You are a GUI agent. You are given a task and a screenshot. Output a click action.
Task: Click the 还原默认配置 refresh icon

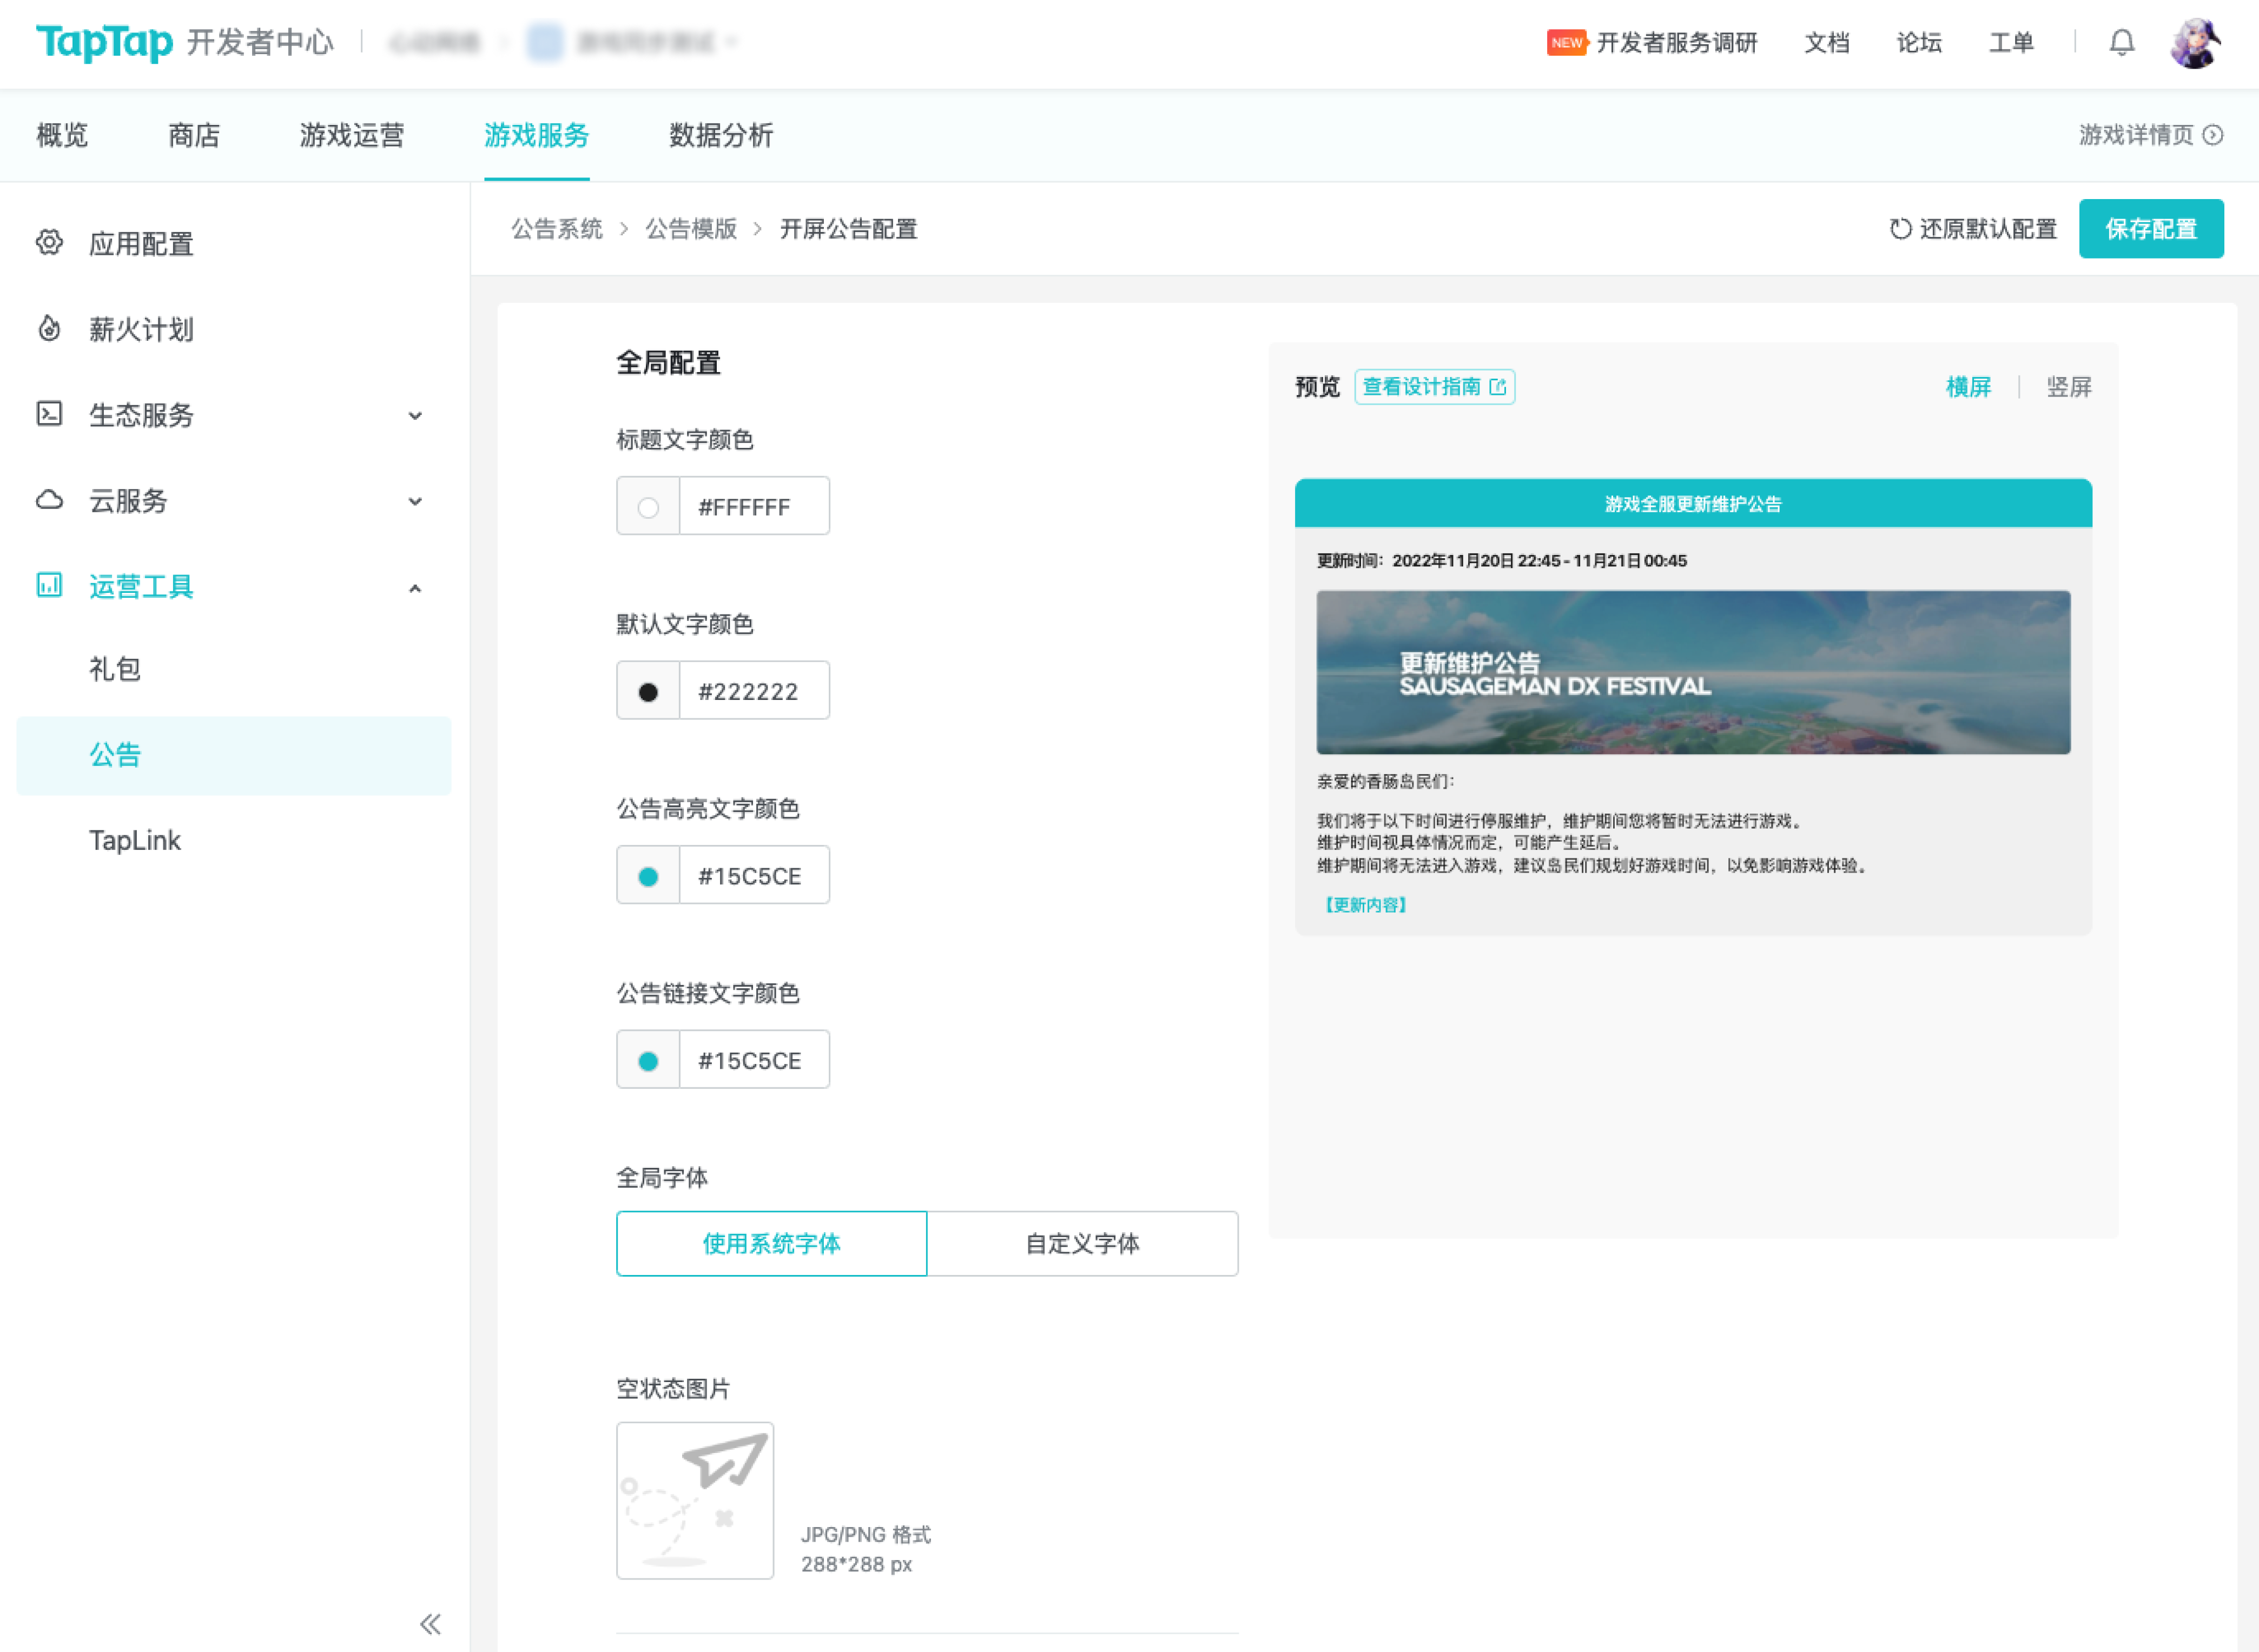1900,229
